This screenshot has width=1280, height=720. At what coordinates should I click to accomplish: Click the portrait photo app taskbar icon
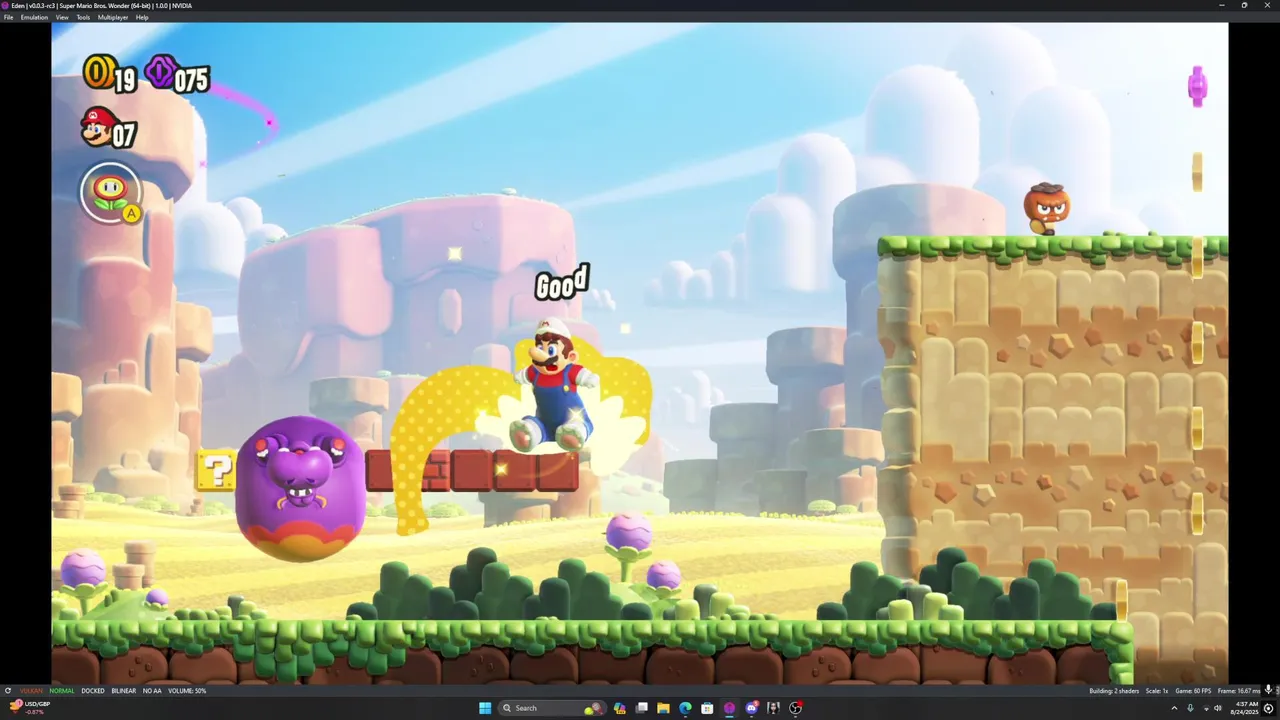click(773, 708)
